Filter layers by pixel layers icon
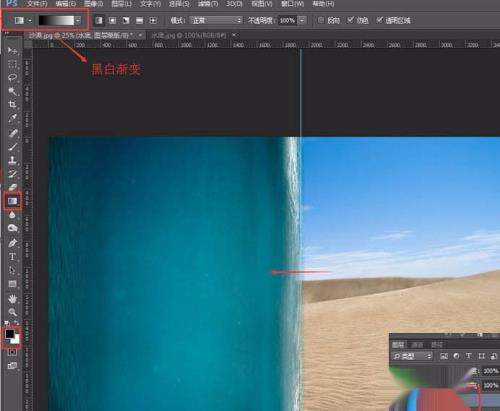This screenshot has width=500, height=411. click(444, 356)
